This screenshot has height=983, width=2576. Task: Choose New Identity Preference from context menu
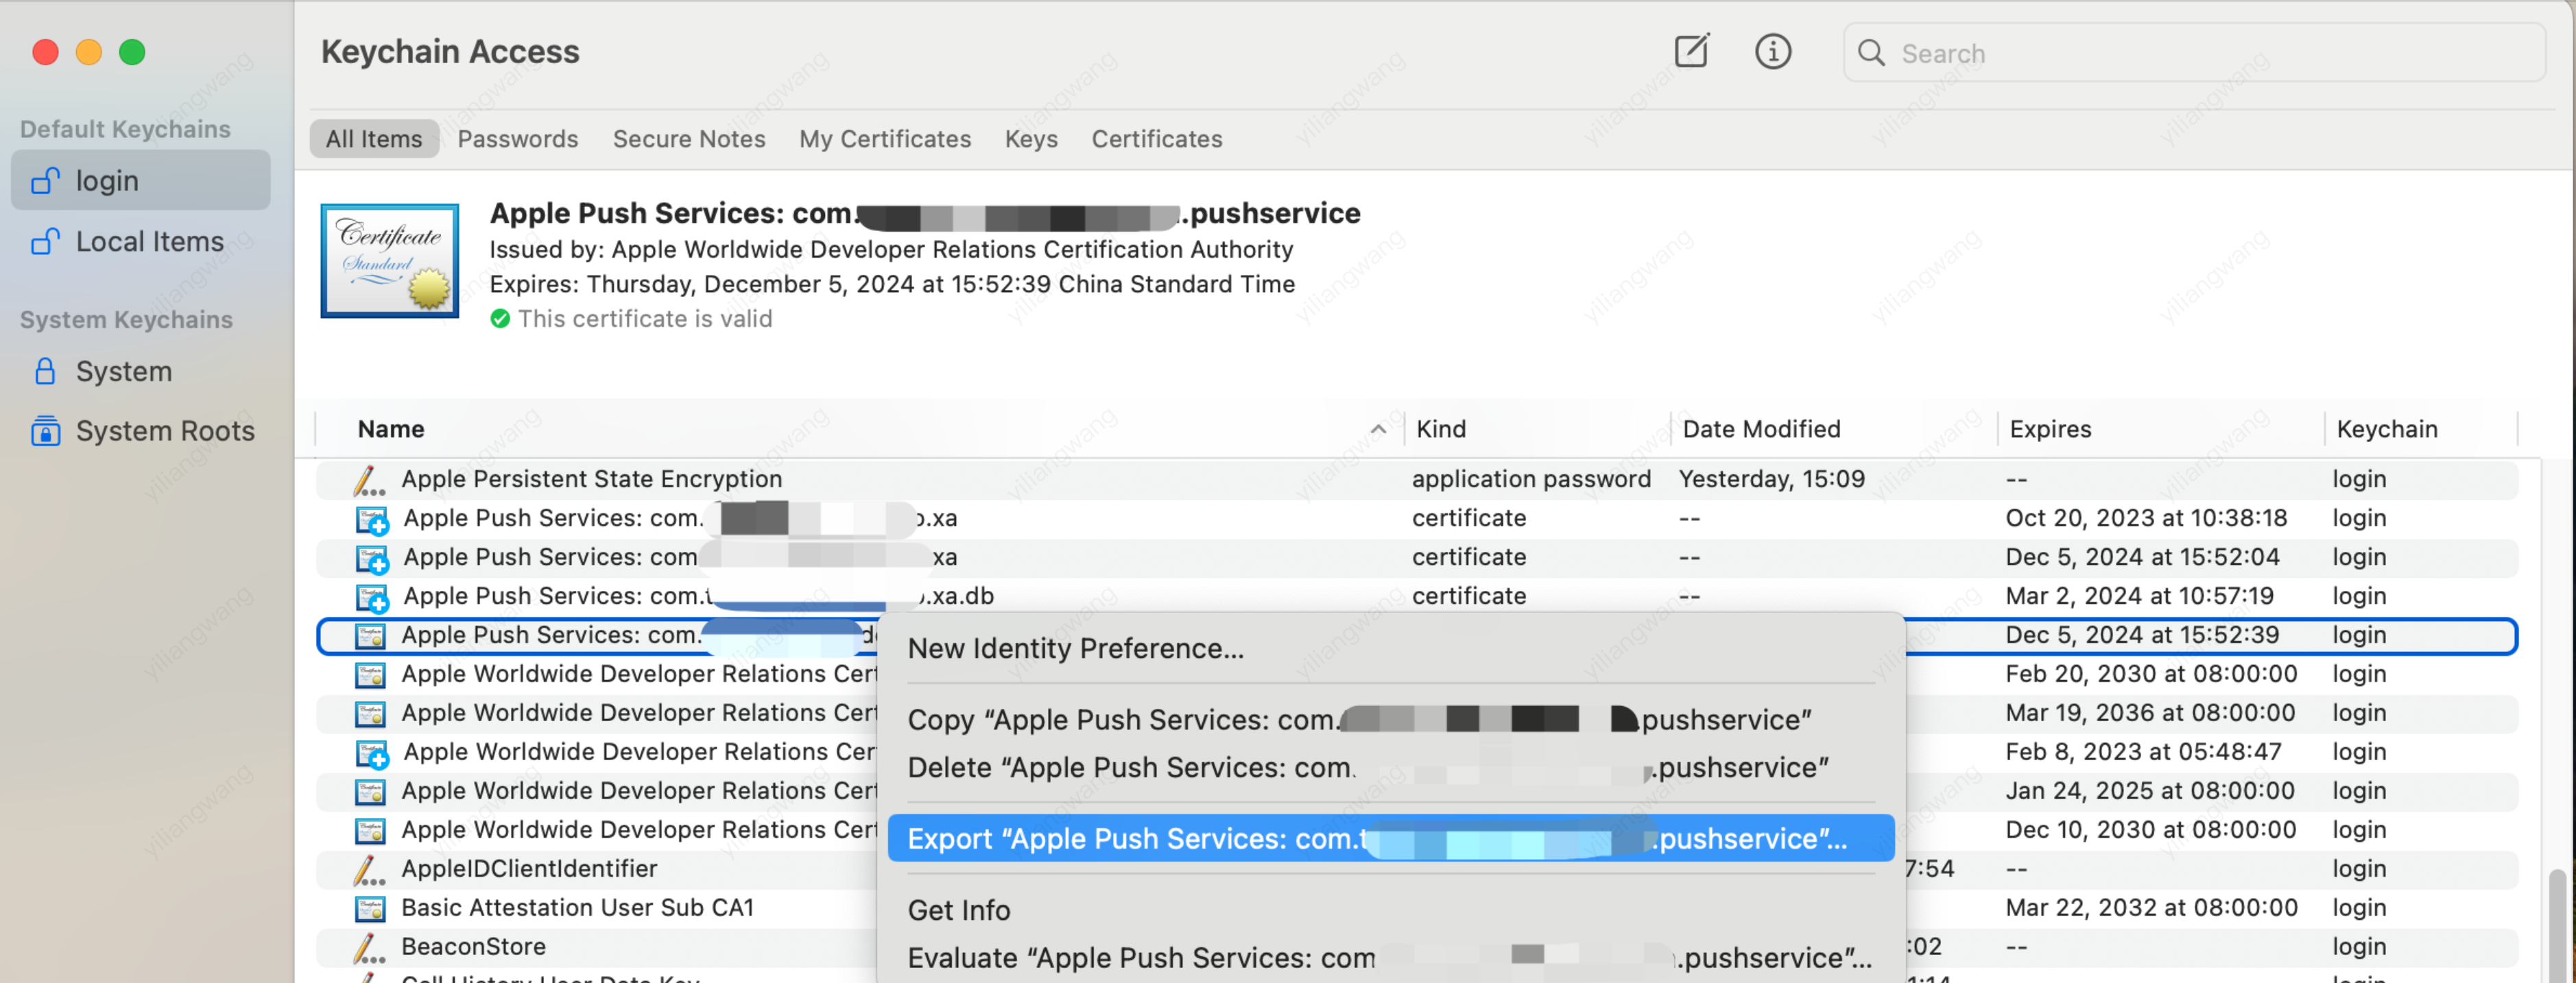[x=1075, y=648]
